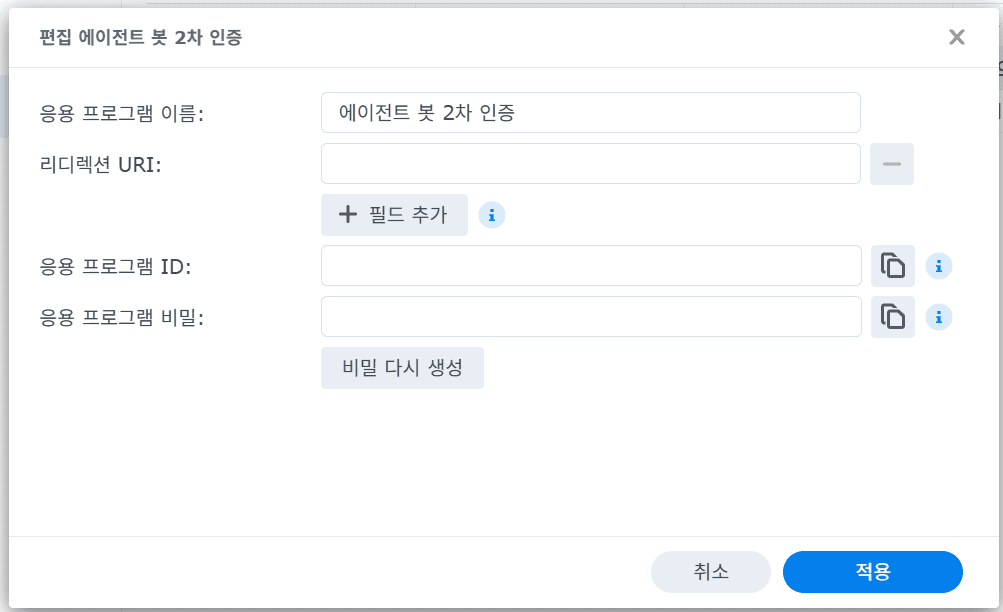Cancel editing with the 취소 button

pyautogui.click(x=711, y=571)
